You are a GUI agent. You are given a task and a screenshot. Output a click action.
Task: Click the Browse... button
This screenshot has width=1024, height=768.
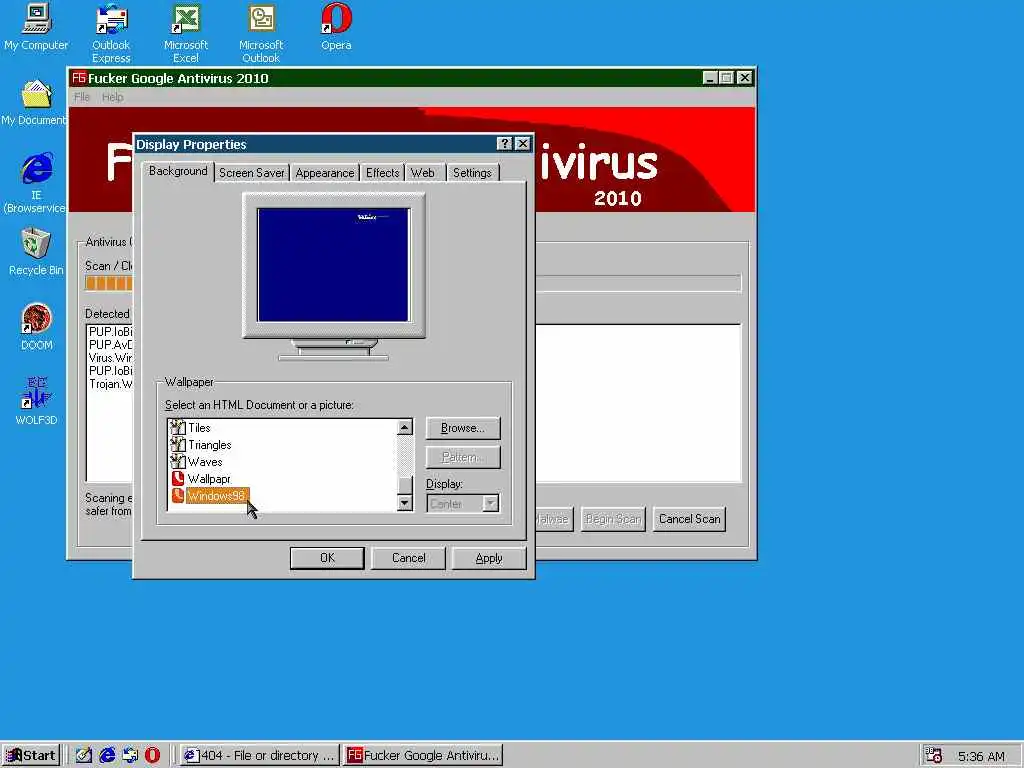tap(463, 428)
